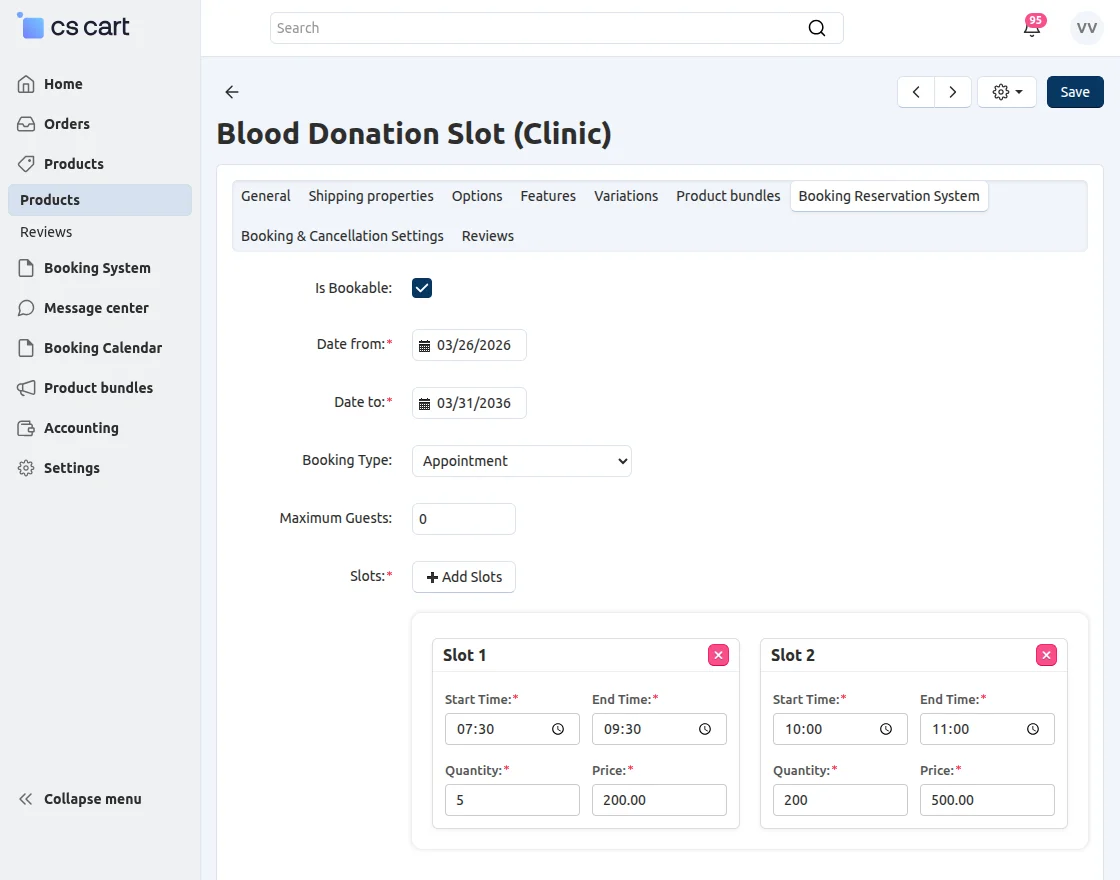Open the Booking & Cancellation Settings tab
Screen dimensions: 1120x880
(x=342, y=236)
